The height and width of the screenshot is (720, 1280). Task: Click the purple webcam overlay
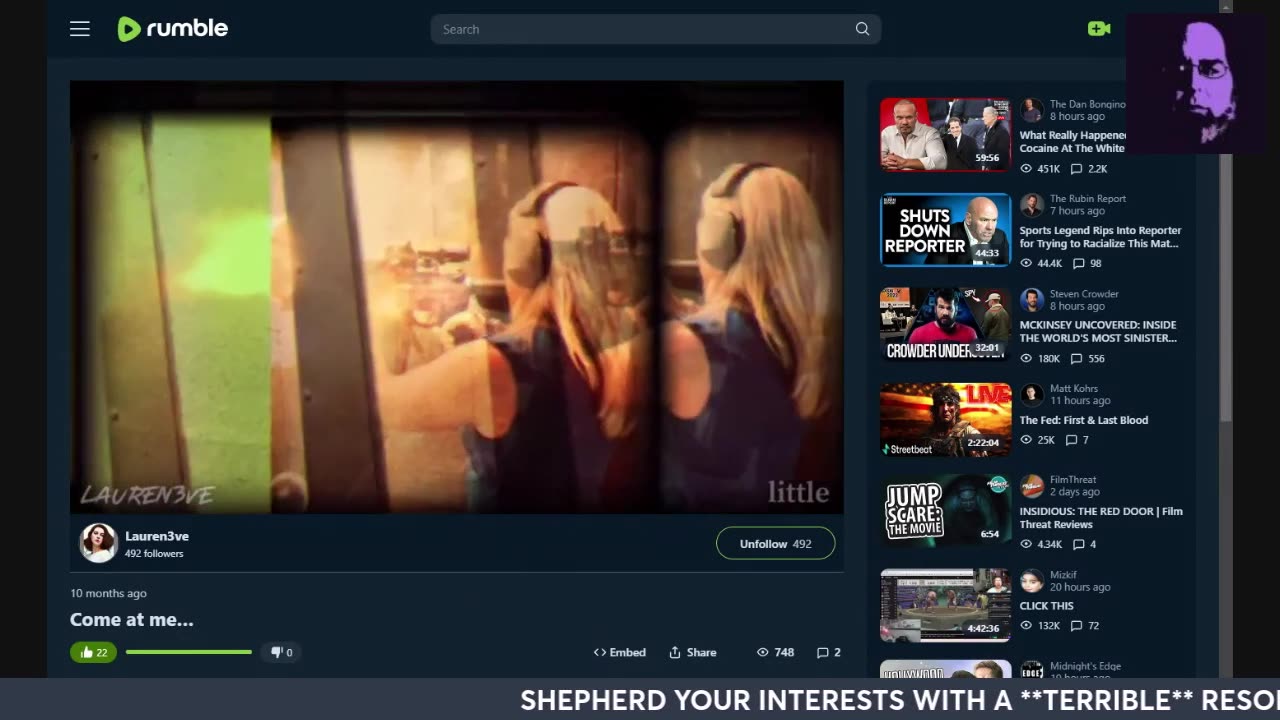[1197, 84]
